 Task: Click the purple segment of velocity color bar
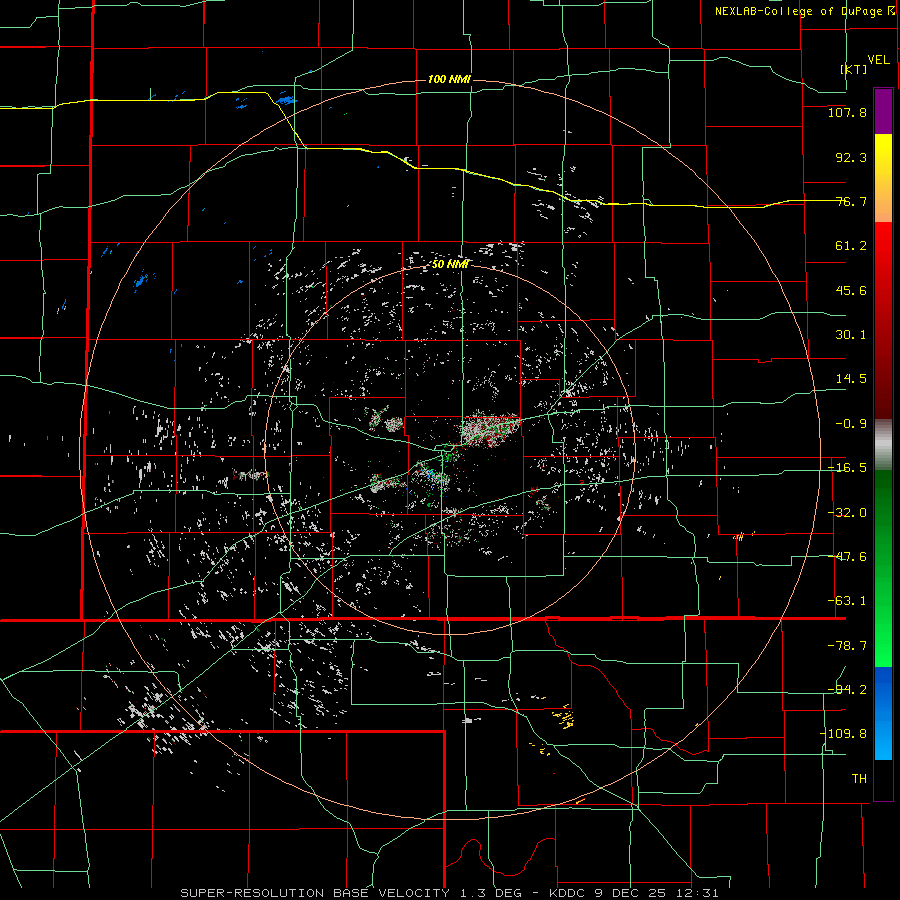click(883, 111)
